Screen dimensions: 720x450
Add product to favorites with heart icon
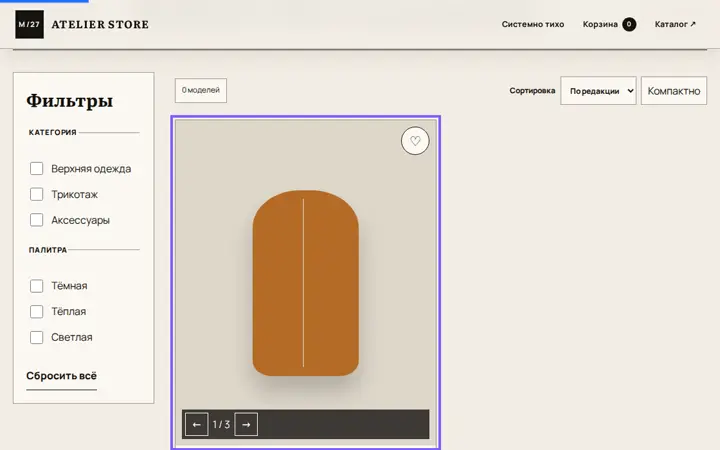[x=415, y=141]
